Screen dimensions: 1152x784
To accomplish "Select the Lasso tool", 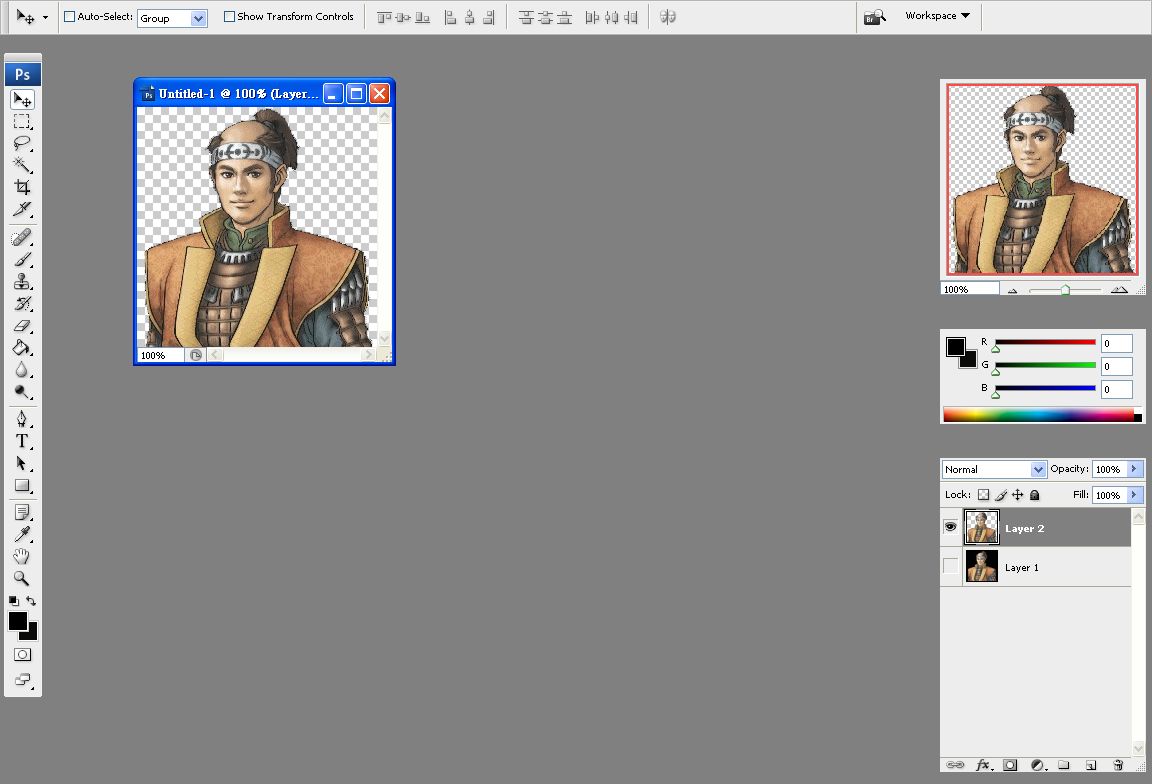I will tap(22, 143).
